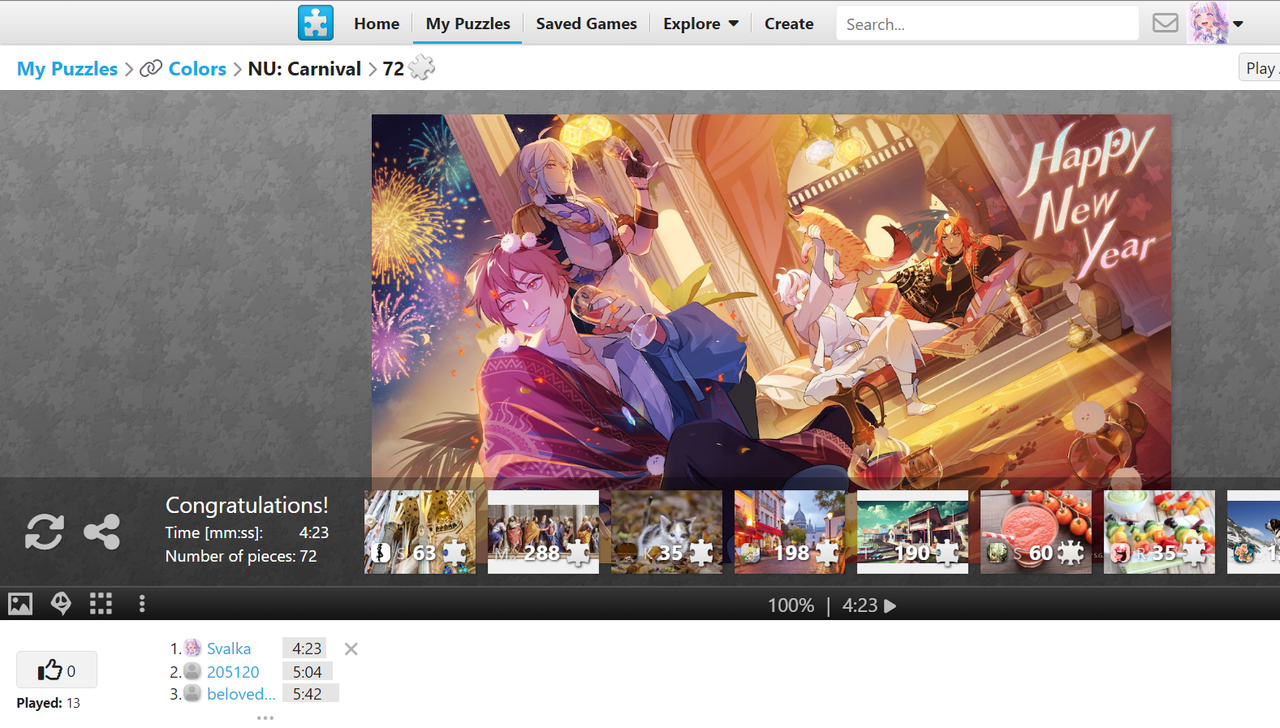Screen dimensions: 1280x728
Task: Click the 100% progress text
Action: pos(791,605)
